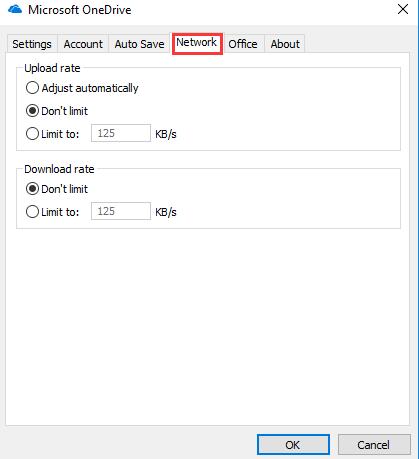Confirm changes with the OK button
Image resolution: width=419 pixels, height=459 pixels.
click(x=293, y=445)
